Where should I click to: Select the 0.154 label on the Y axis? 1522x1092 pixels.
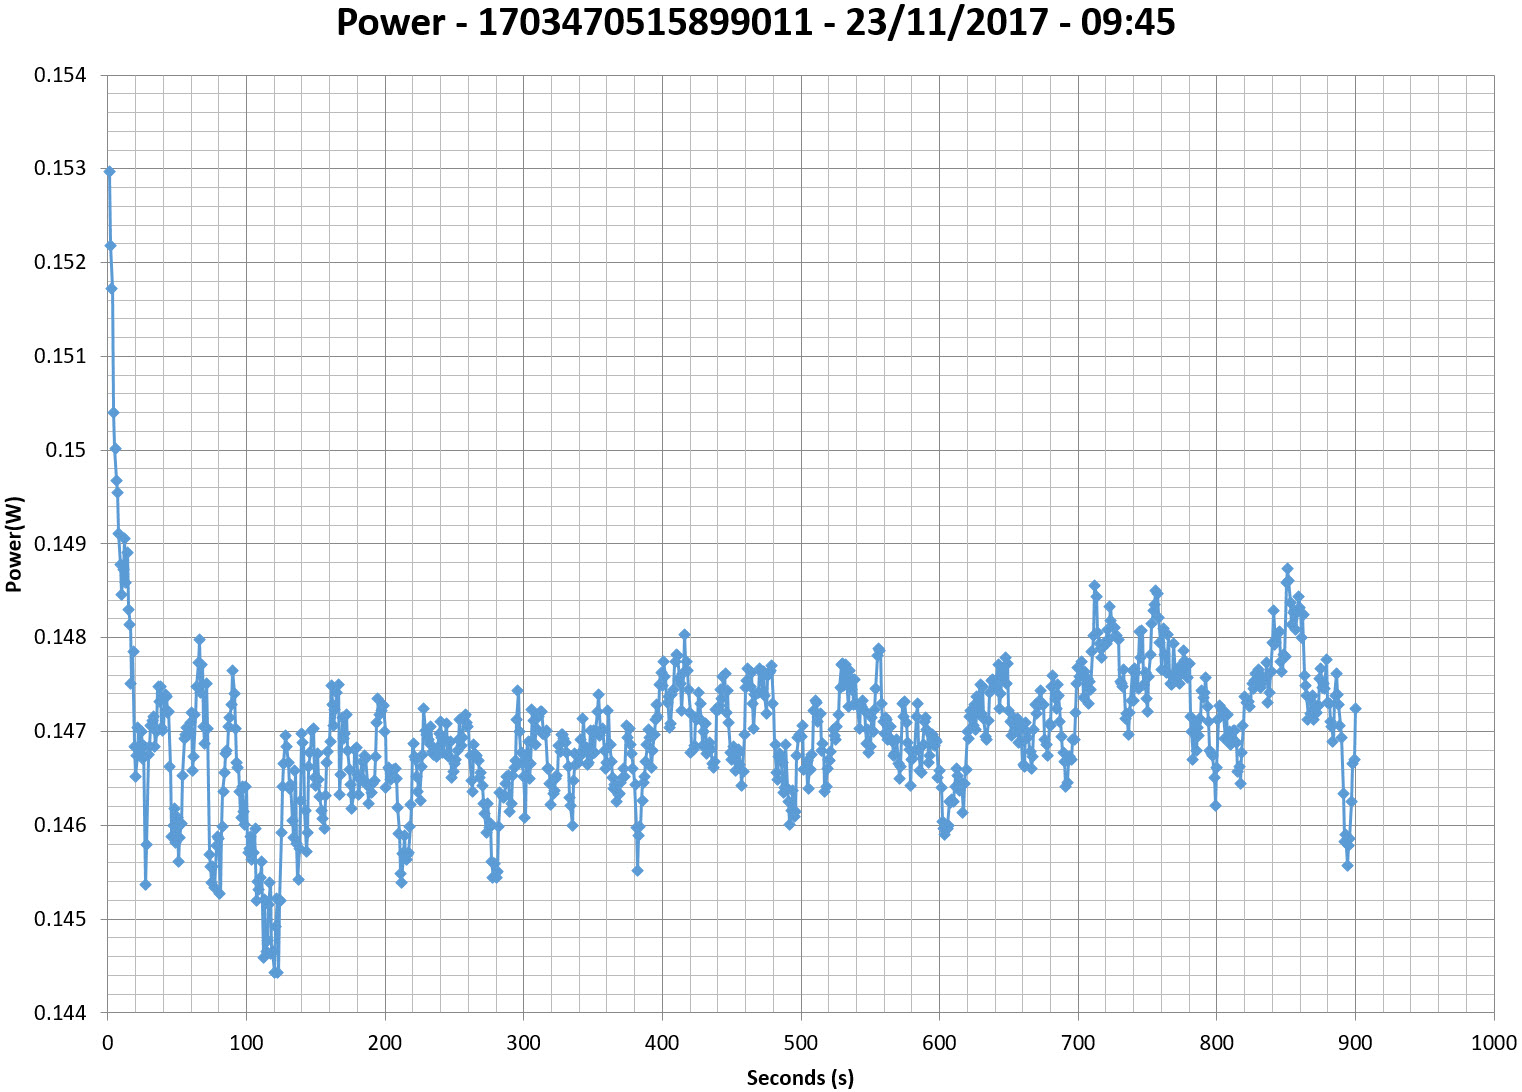point(60,75)
